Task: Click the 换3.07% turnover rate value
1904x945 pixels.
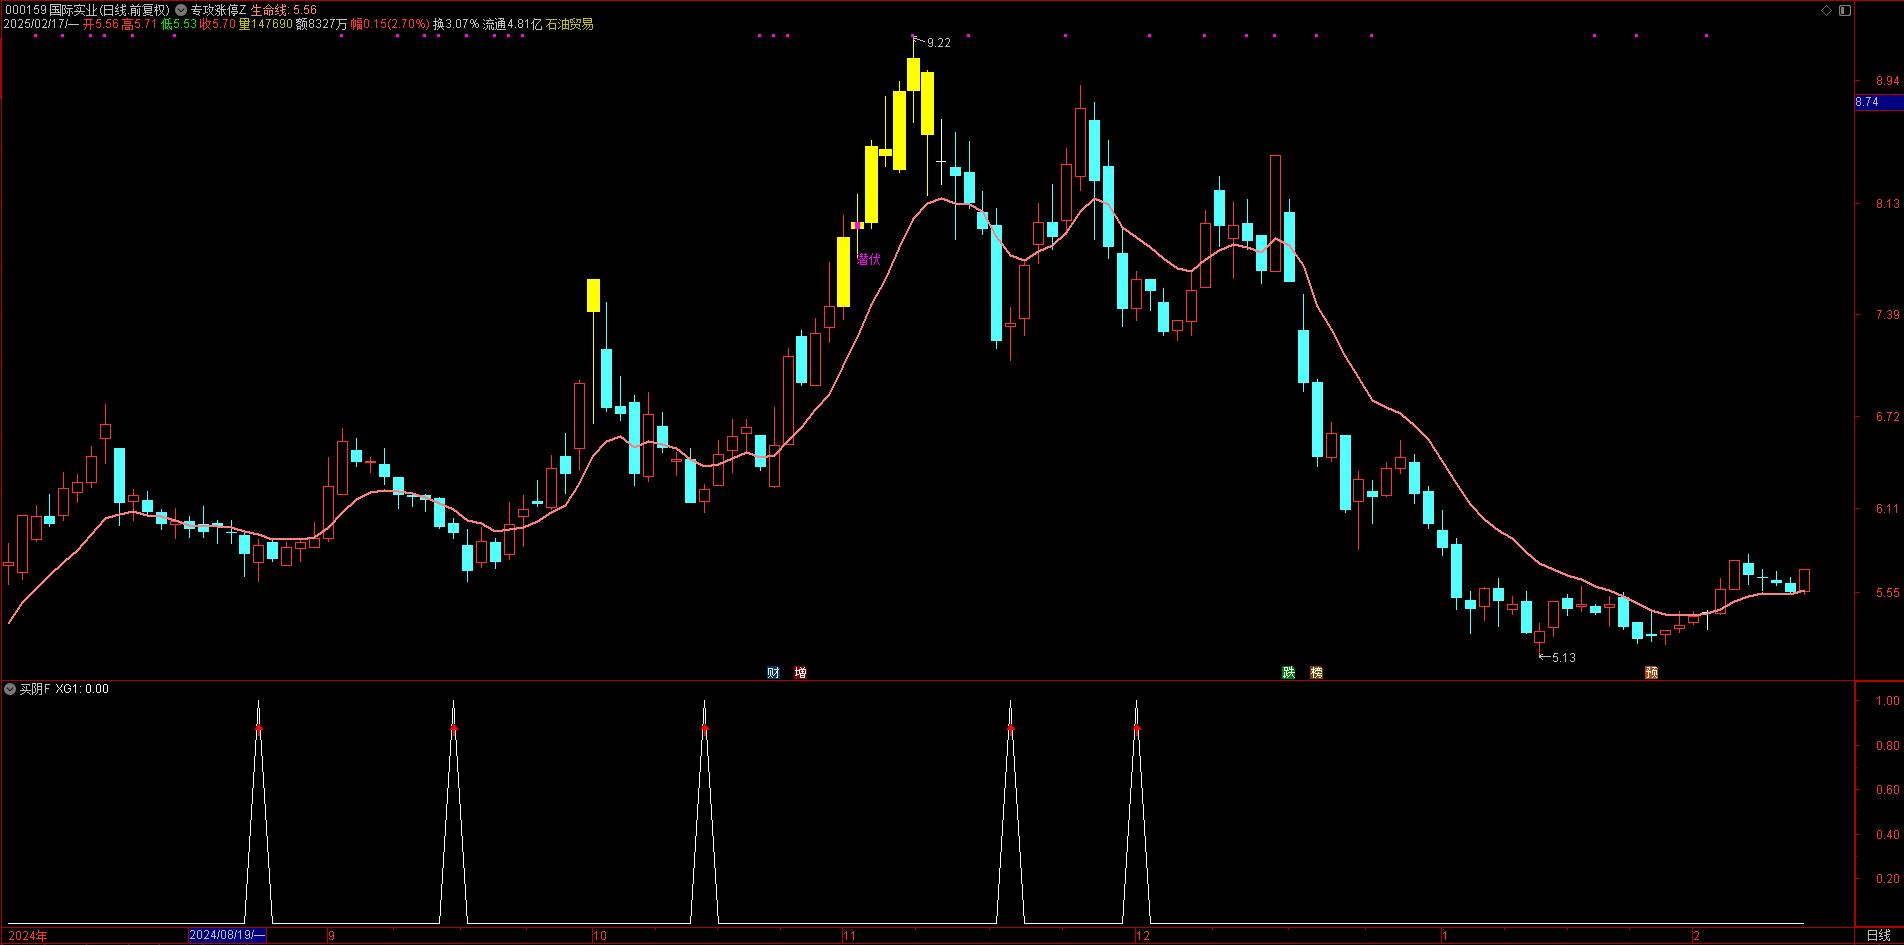Action: click(x=456, y=24)
